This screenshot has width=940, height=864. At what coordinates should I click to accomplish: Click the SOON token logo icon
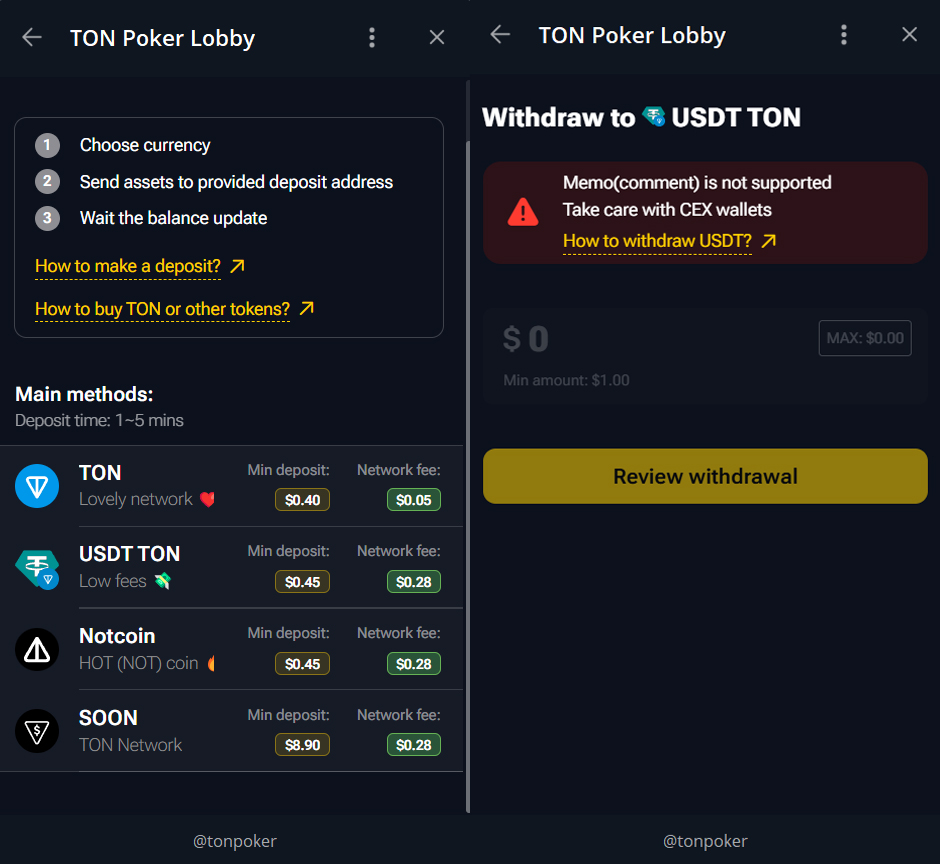pyautogui.click(x=37, y=731)
